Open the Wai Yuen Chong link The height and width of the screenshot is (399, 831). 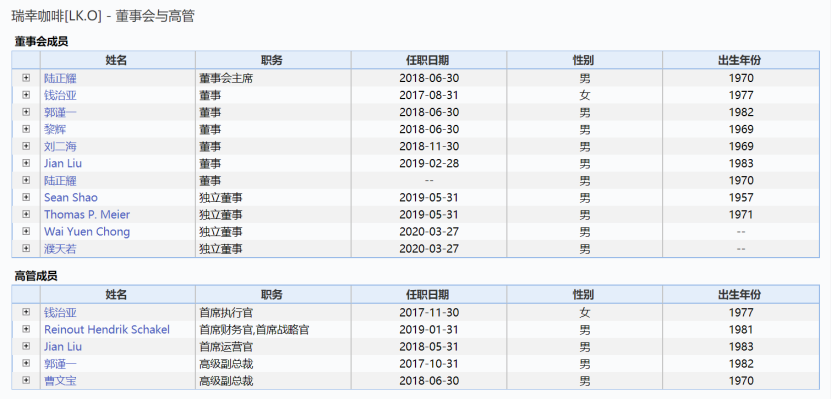click(87, 232)
